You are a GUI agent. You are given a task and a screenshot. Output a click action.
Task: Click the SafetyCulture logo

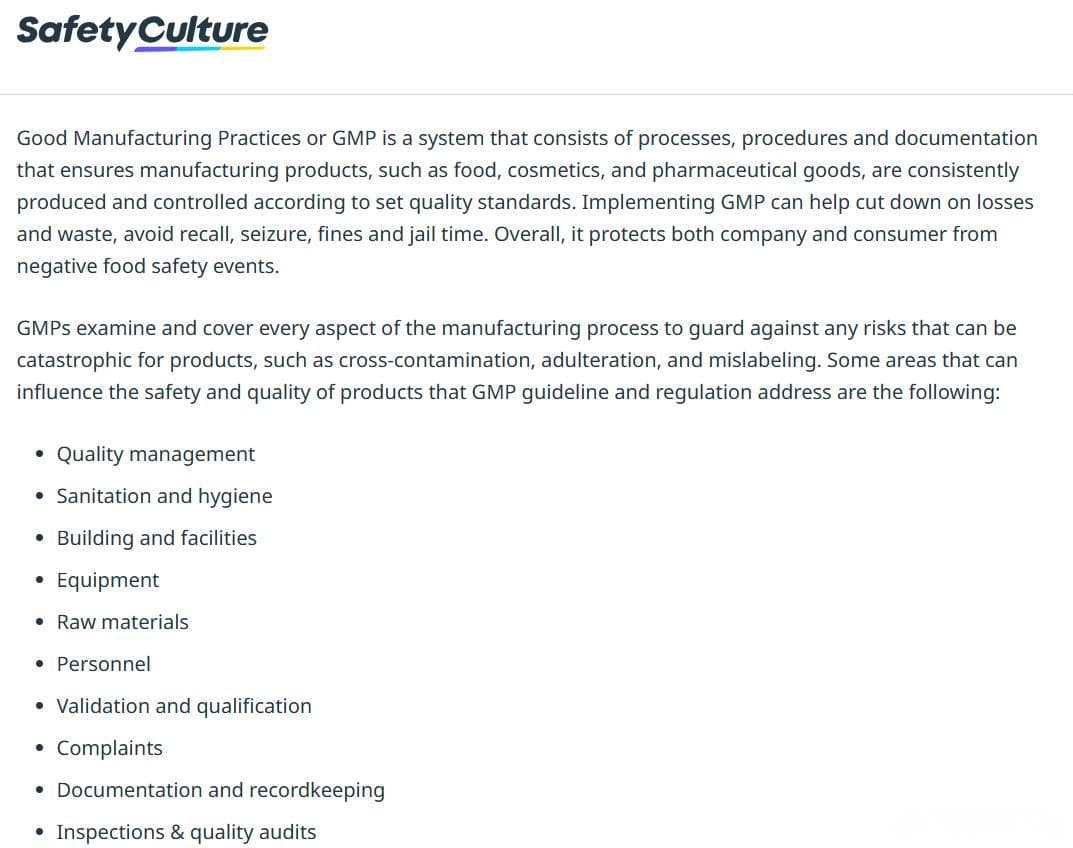(x=142, y=32)
